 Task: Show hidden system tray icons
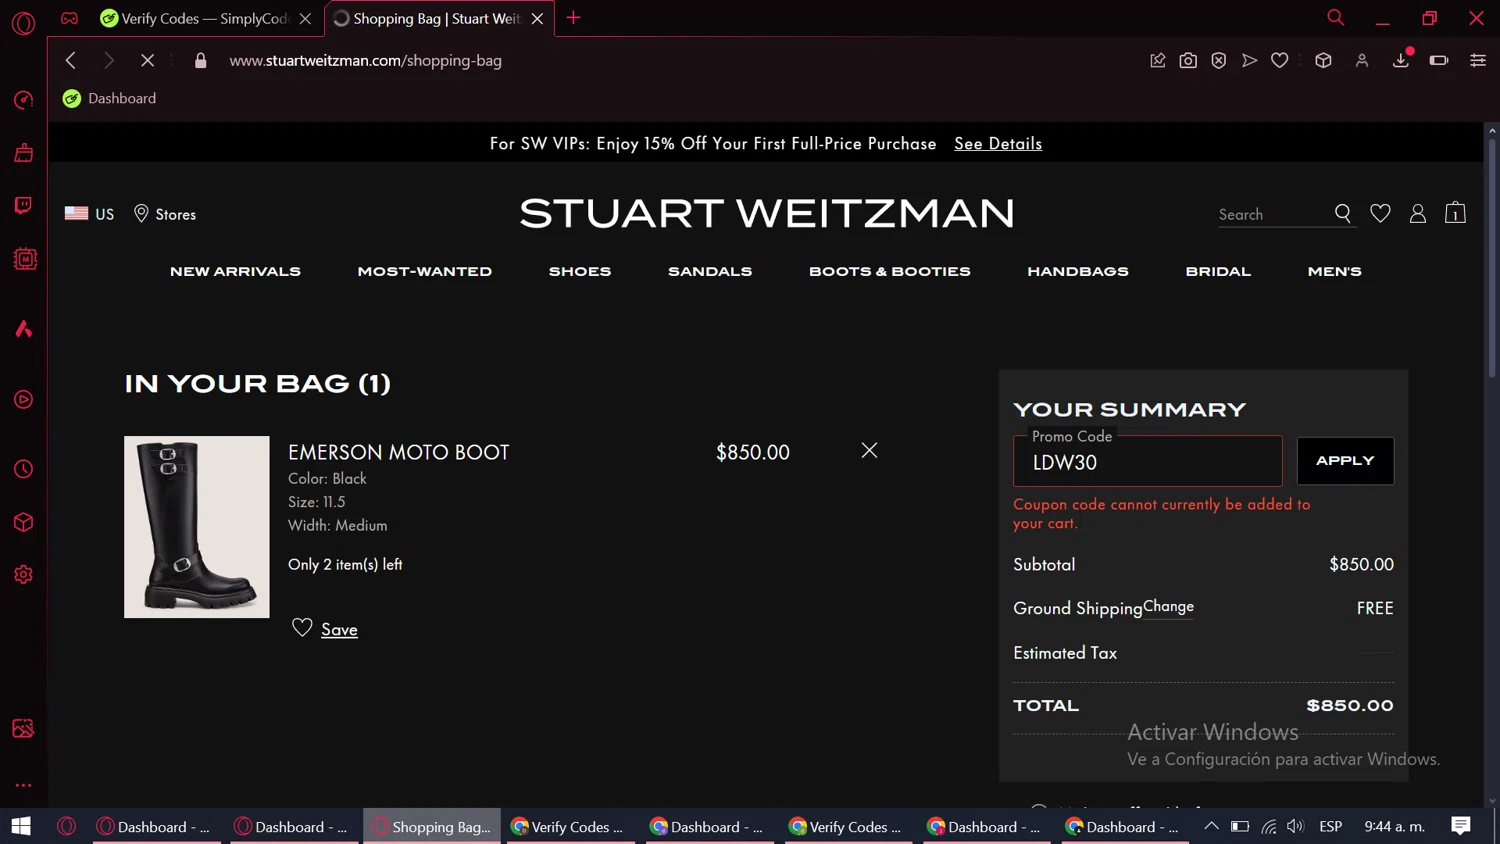(1211, 826)
